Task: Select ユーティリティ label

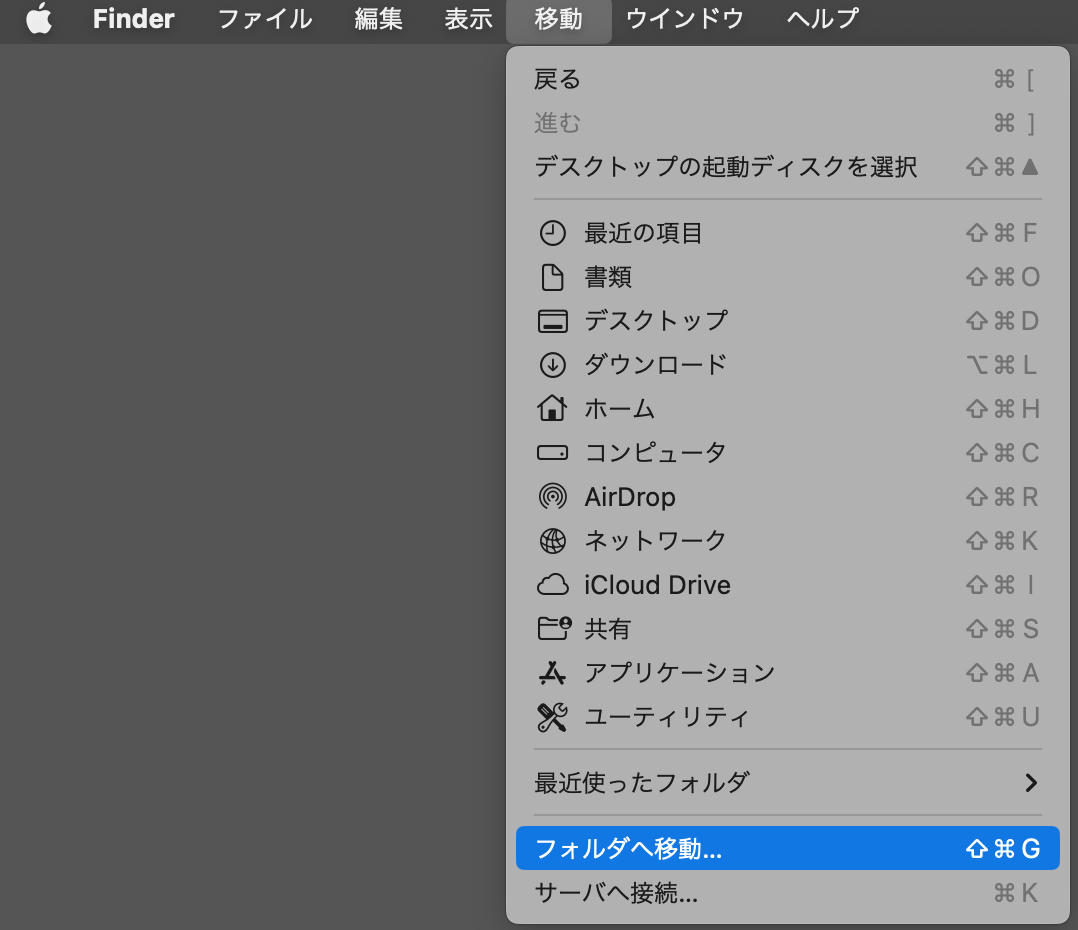Action: [666, 717]
